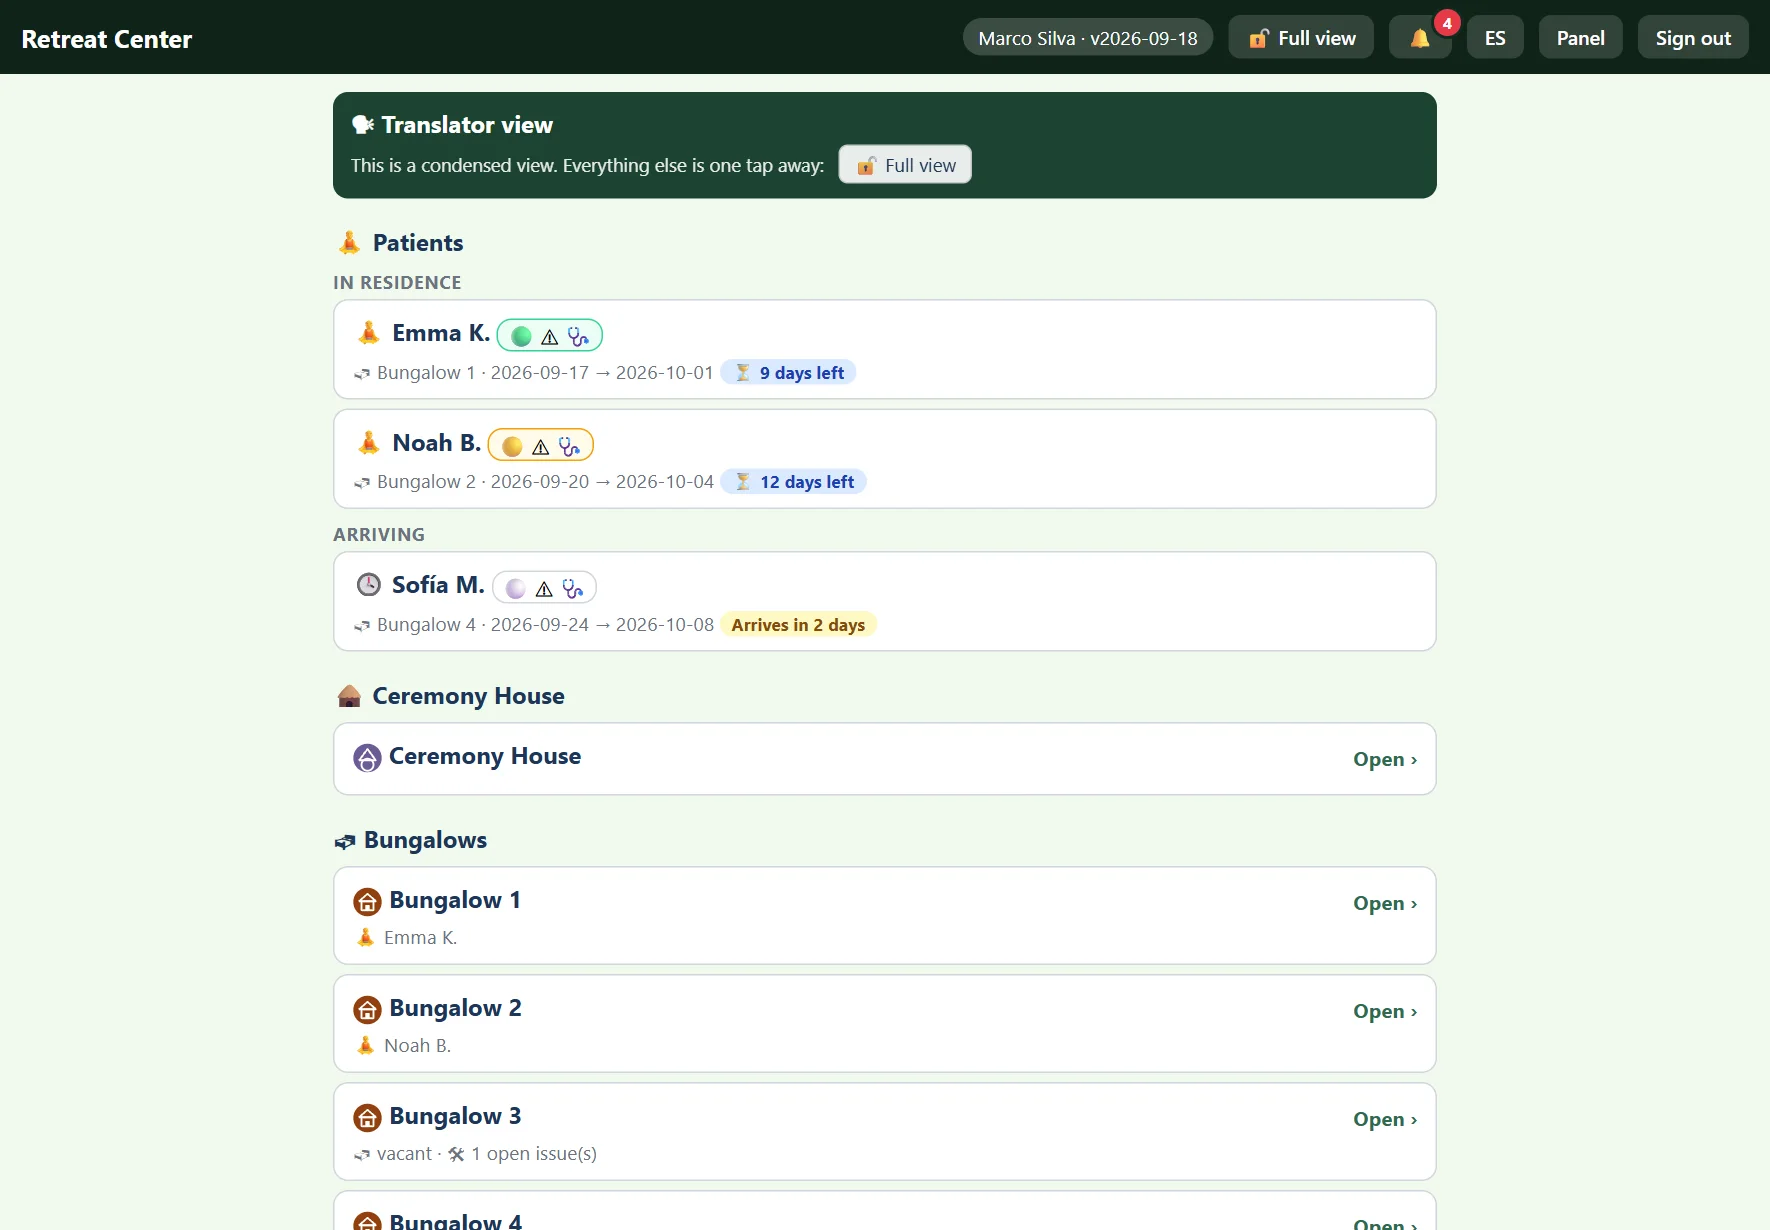Select the Noah B. patient name
The width and height of the screenshot is (1770, 1230).
[x=437, y=443]
